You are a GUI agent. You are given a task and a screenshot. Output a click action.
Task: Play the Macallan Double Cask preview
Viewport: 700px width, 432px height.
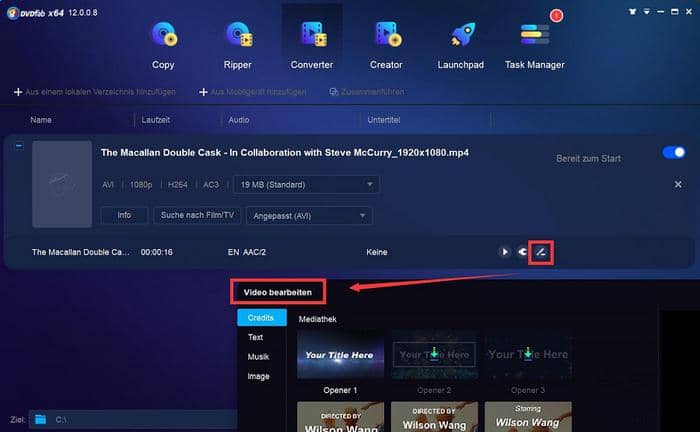504,252
